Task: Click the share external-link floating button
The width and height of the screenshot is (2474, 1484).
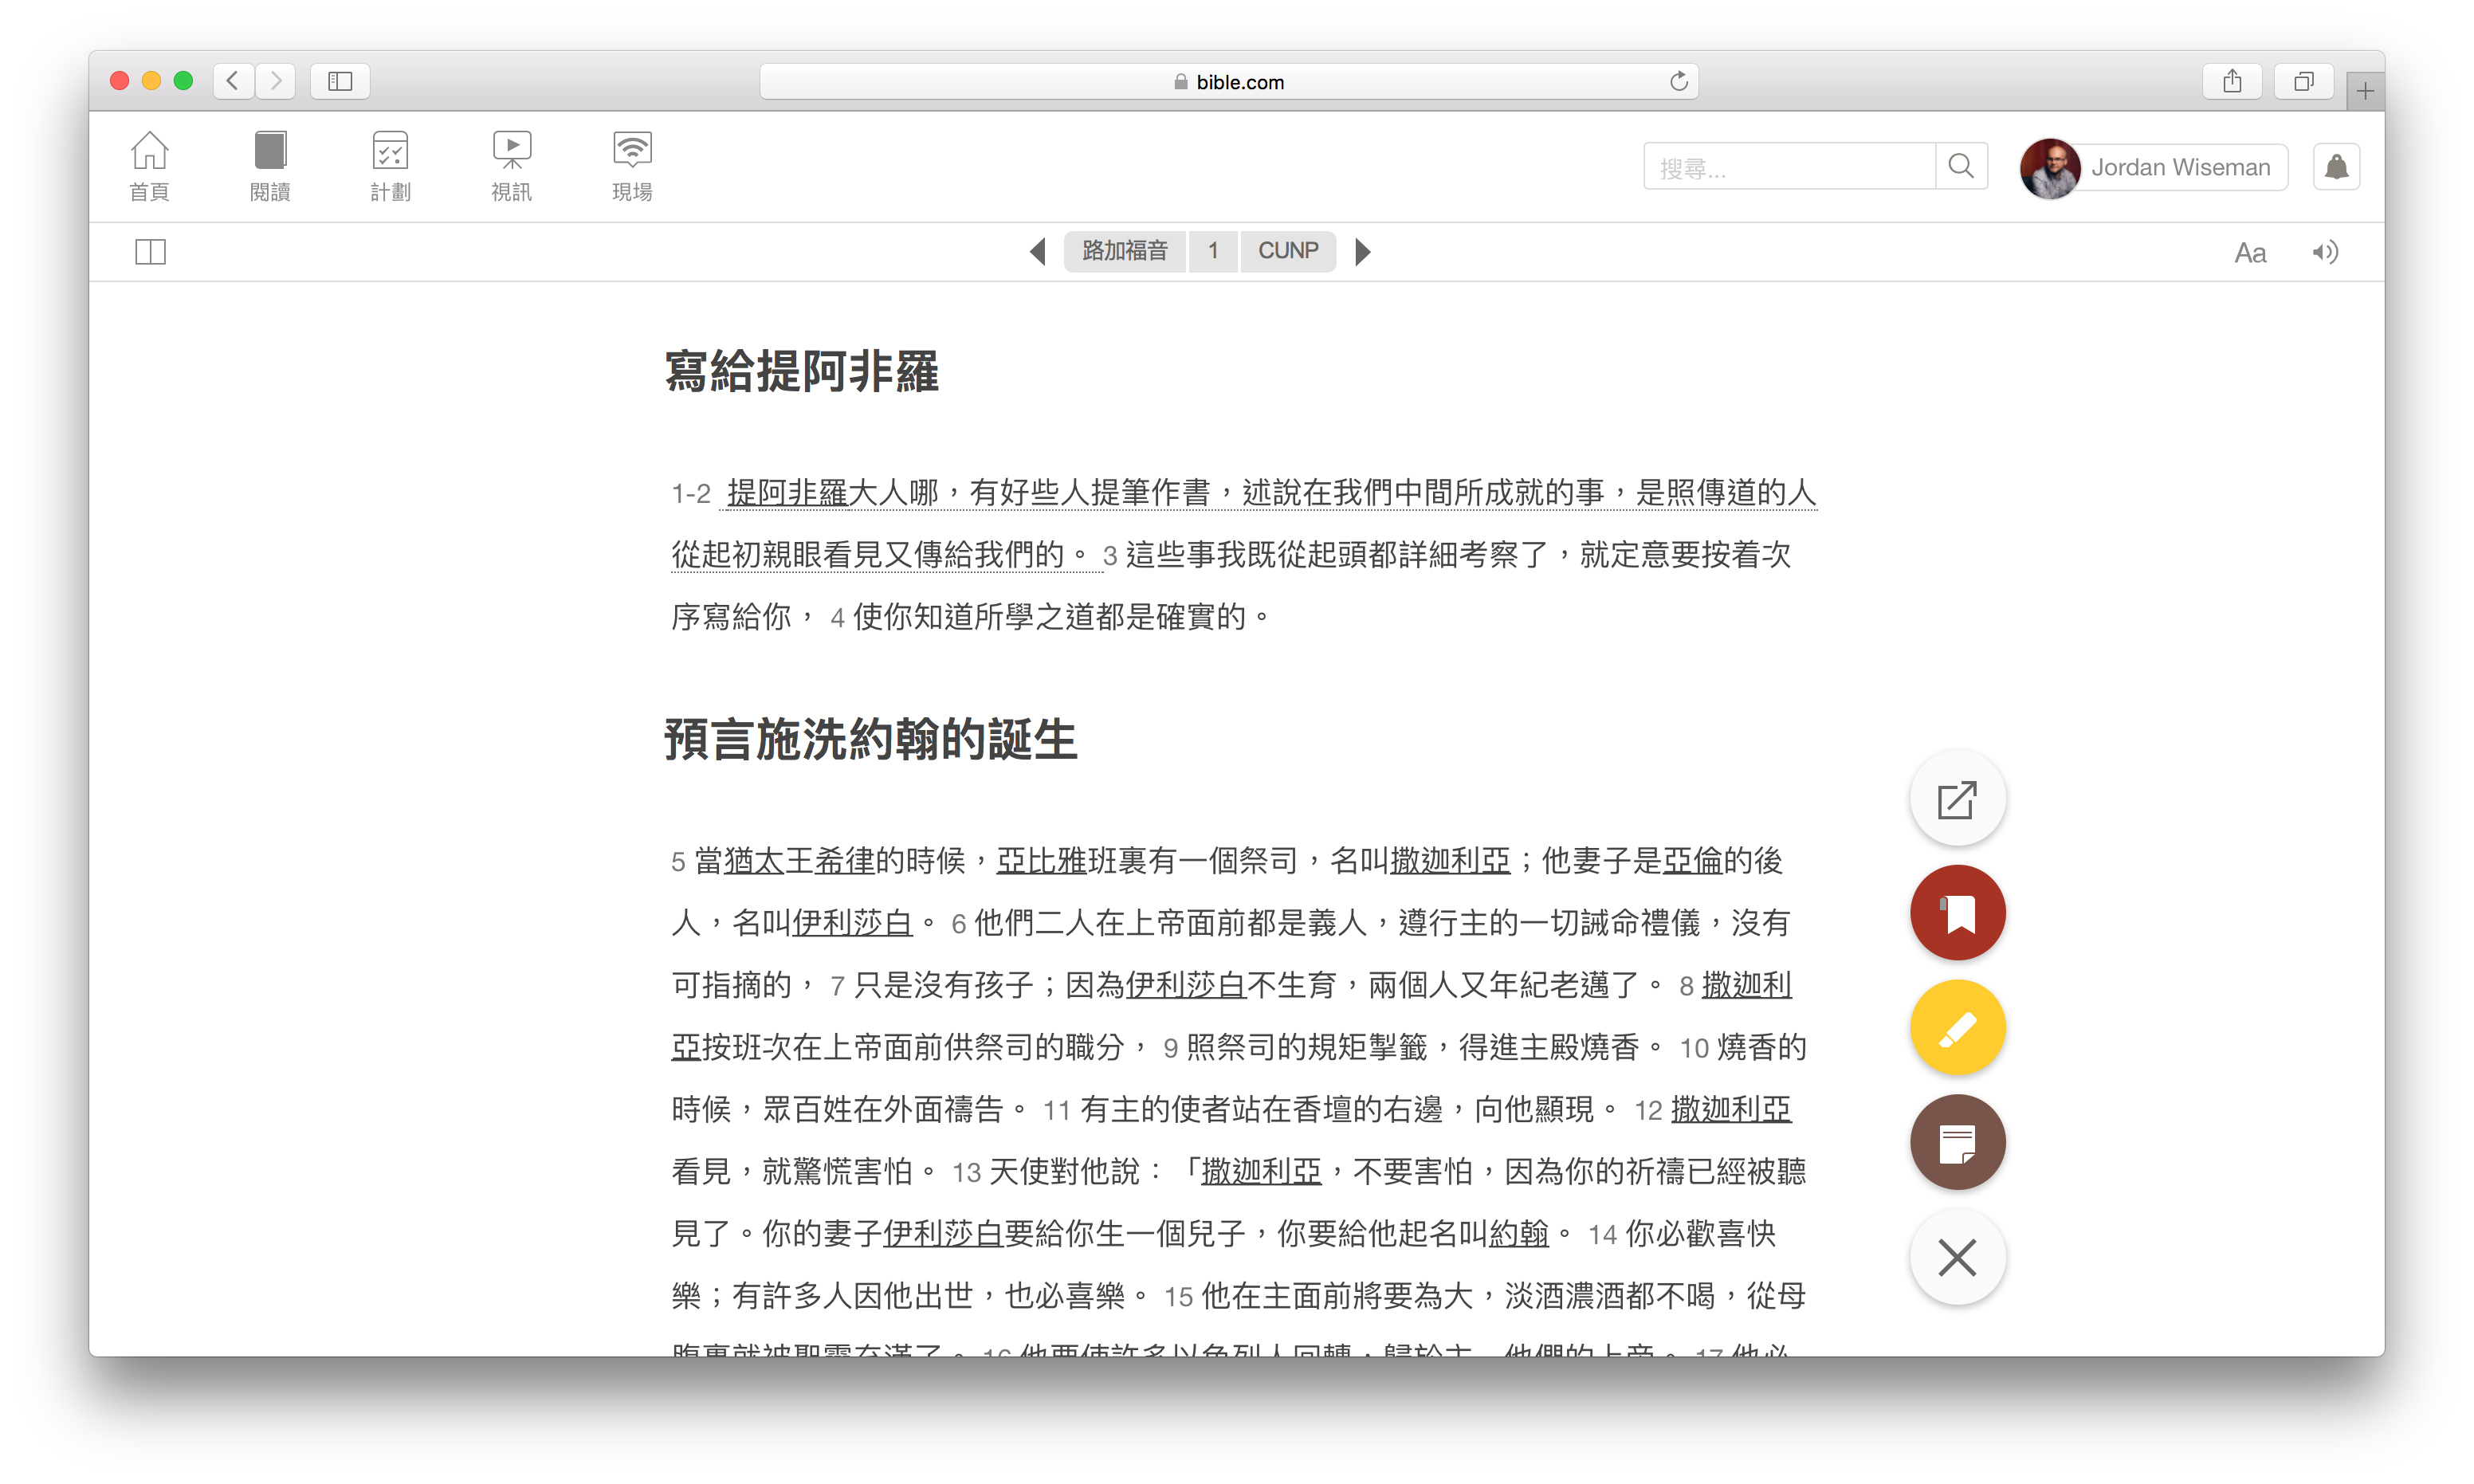Action: coord(1957,799)
